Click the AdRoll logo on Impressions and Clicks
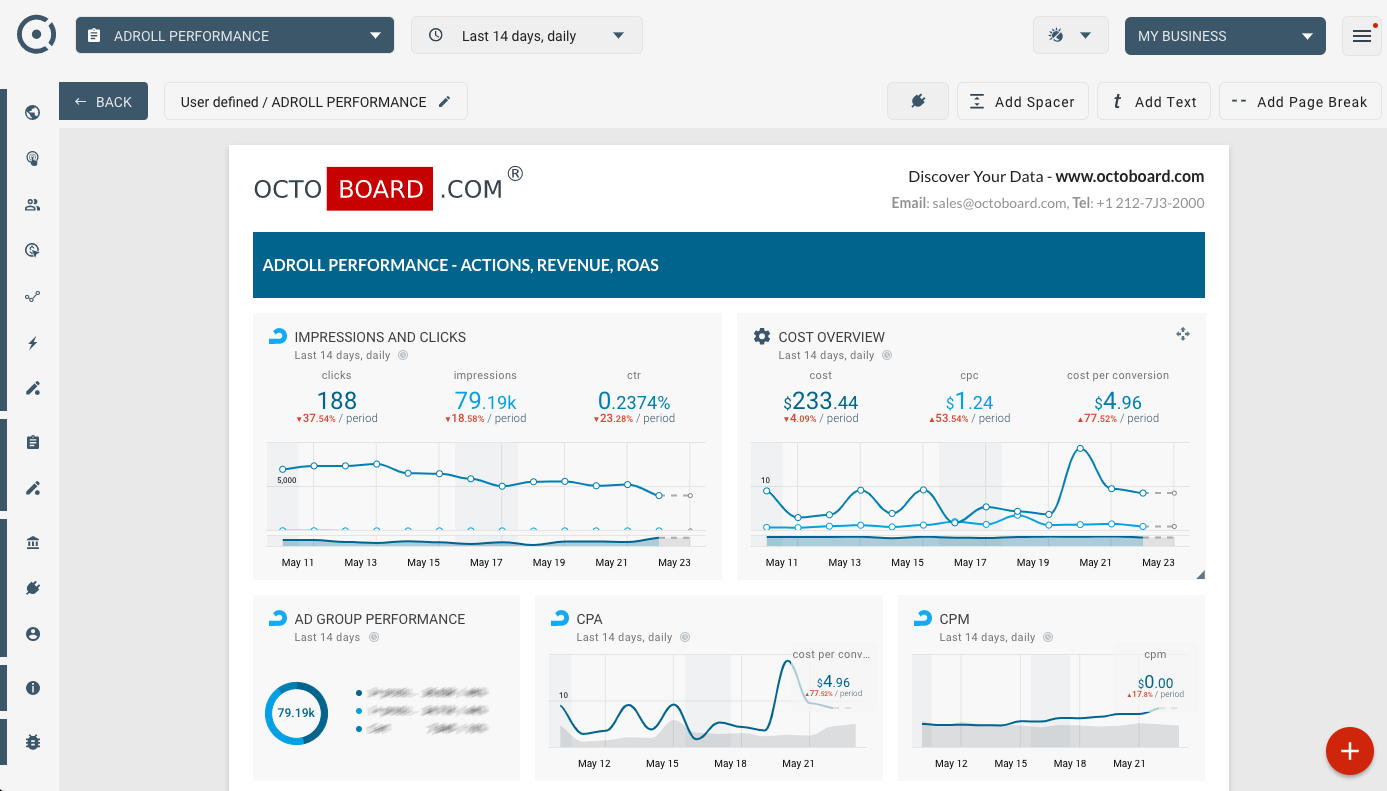 click(278, 337)
